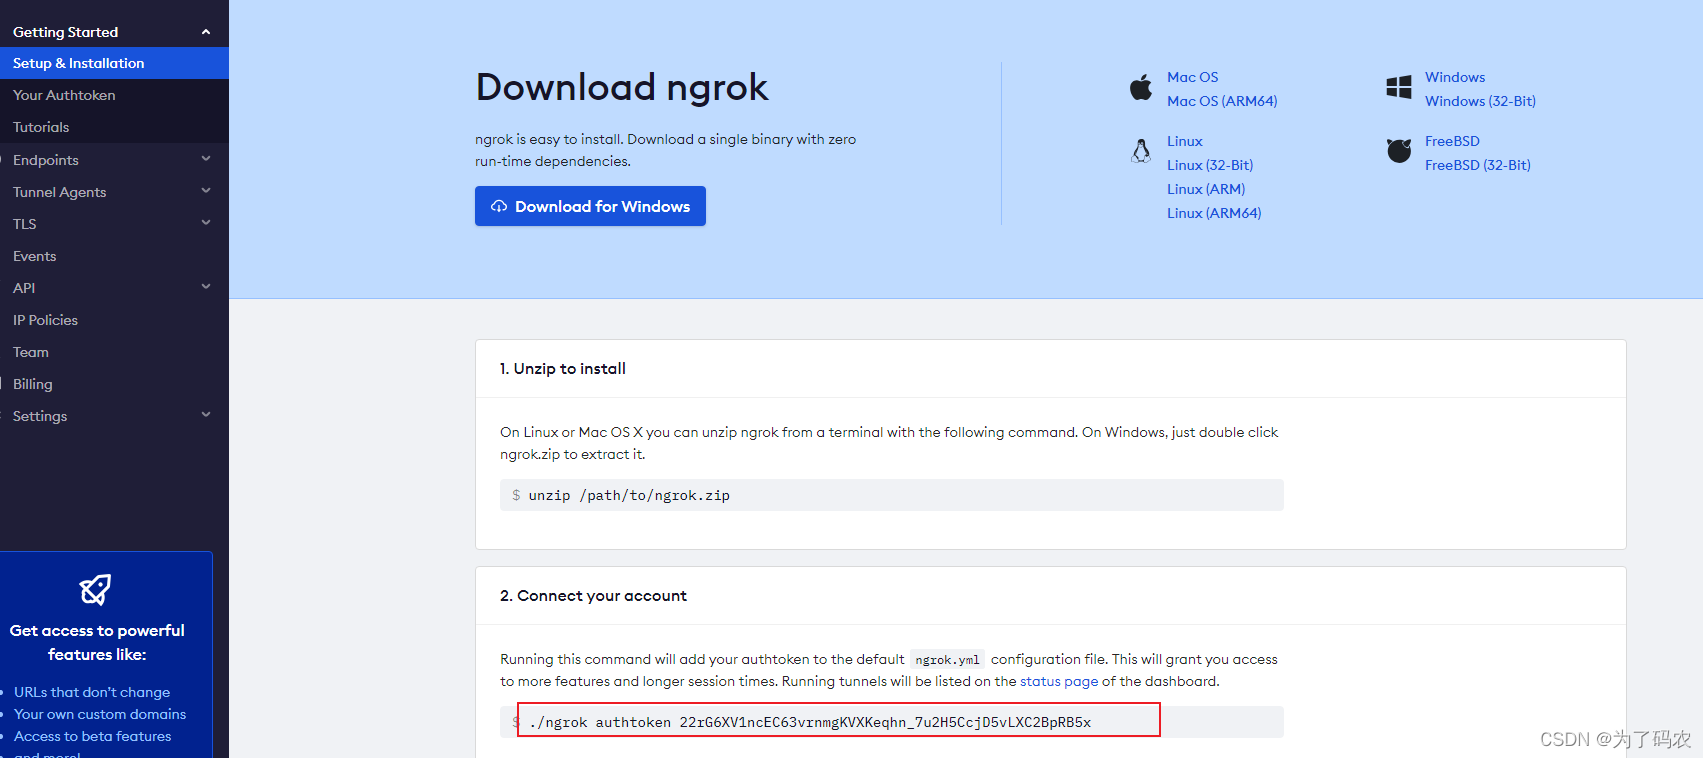1703x758 pixels.
Task: Expand the Tunnel Agents menu
Action: (206, 191)
